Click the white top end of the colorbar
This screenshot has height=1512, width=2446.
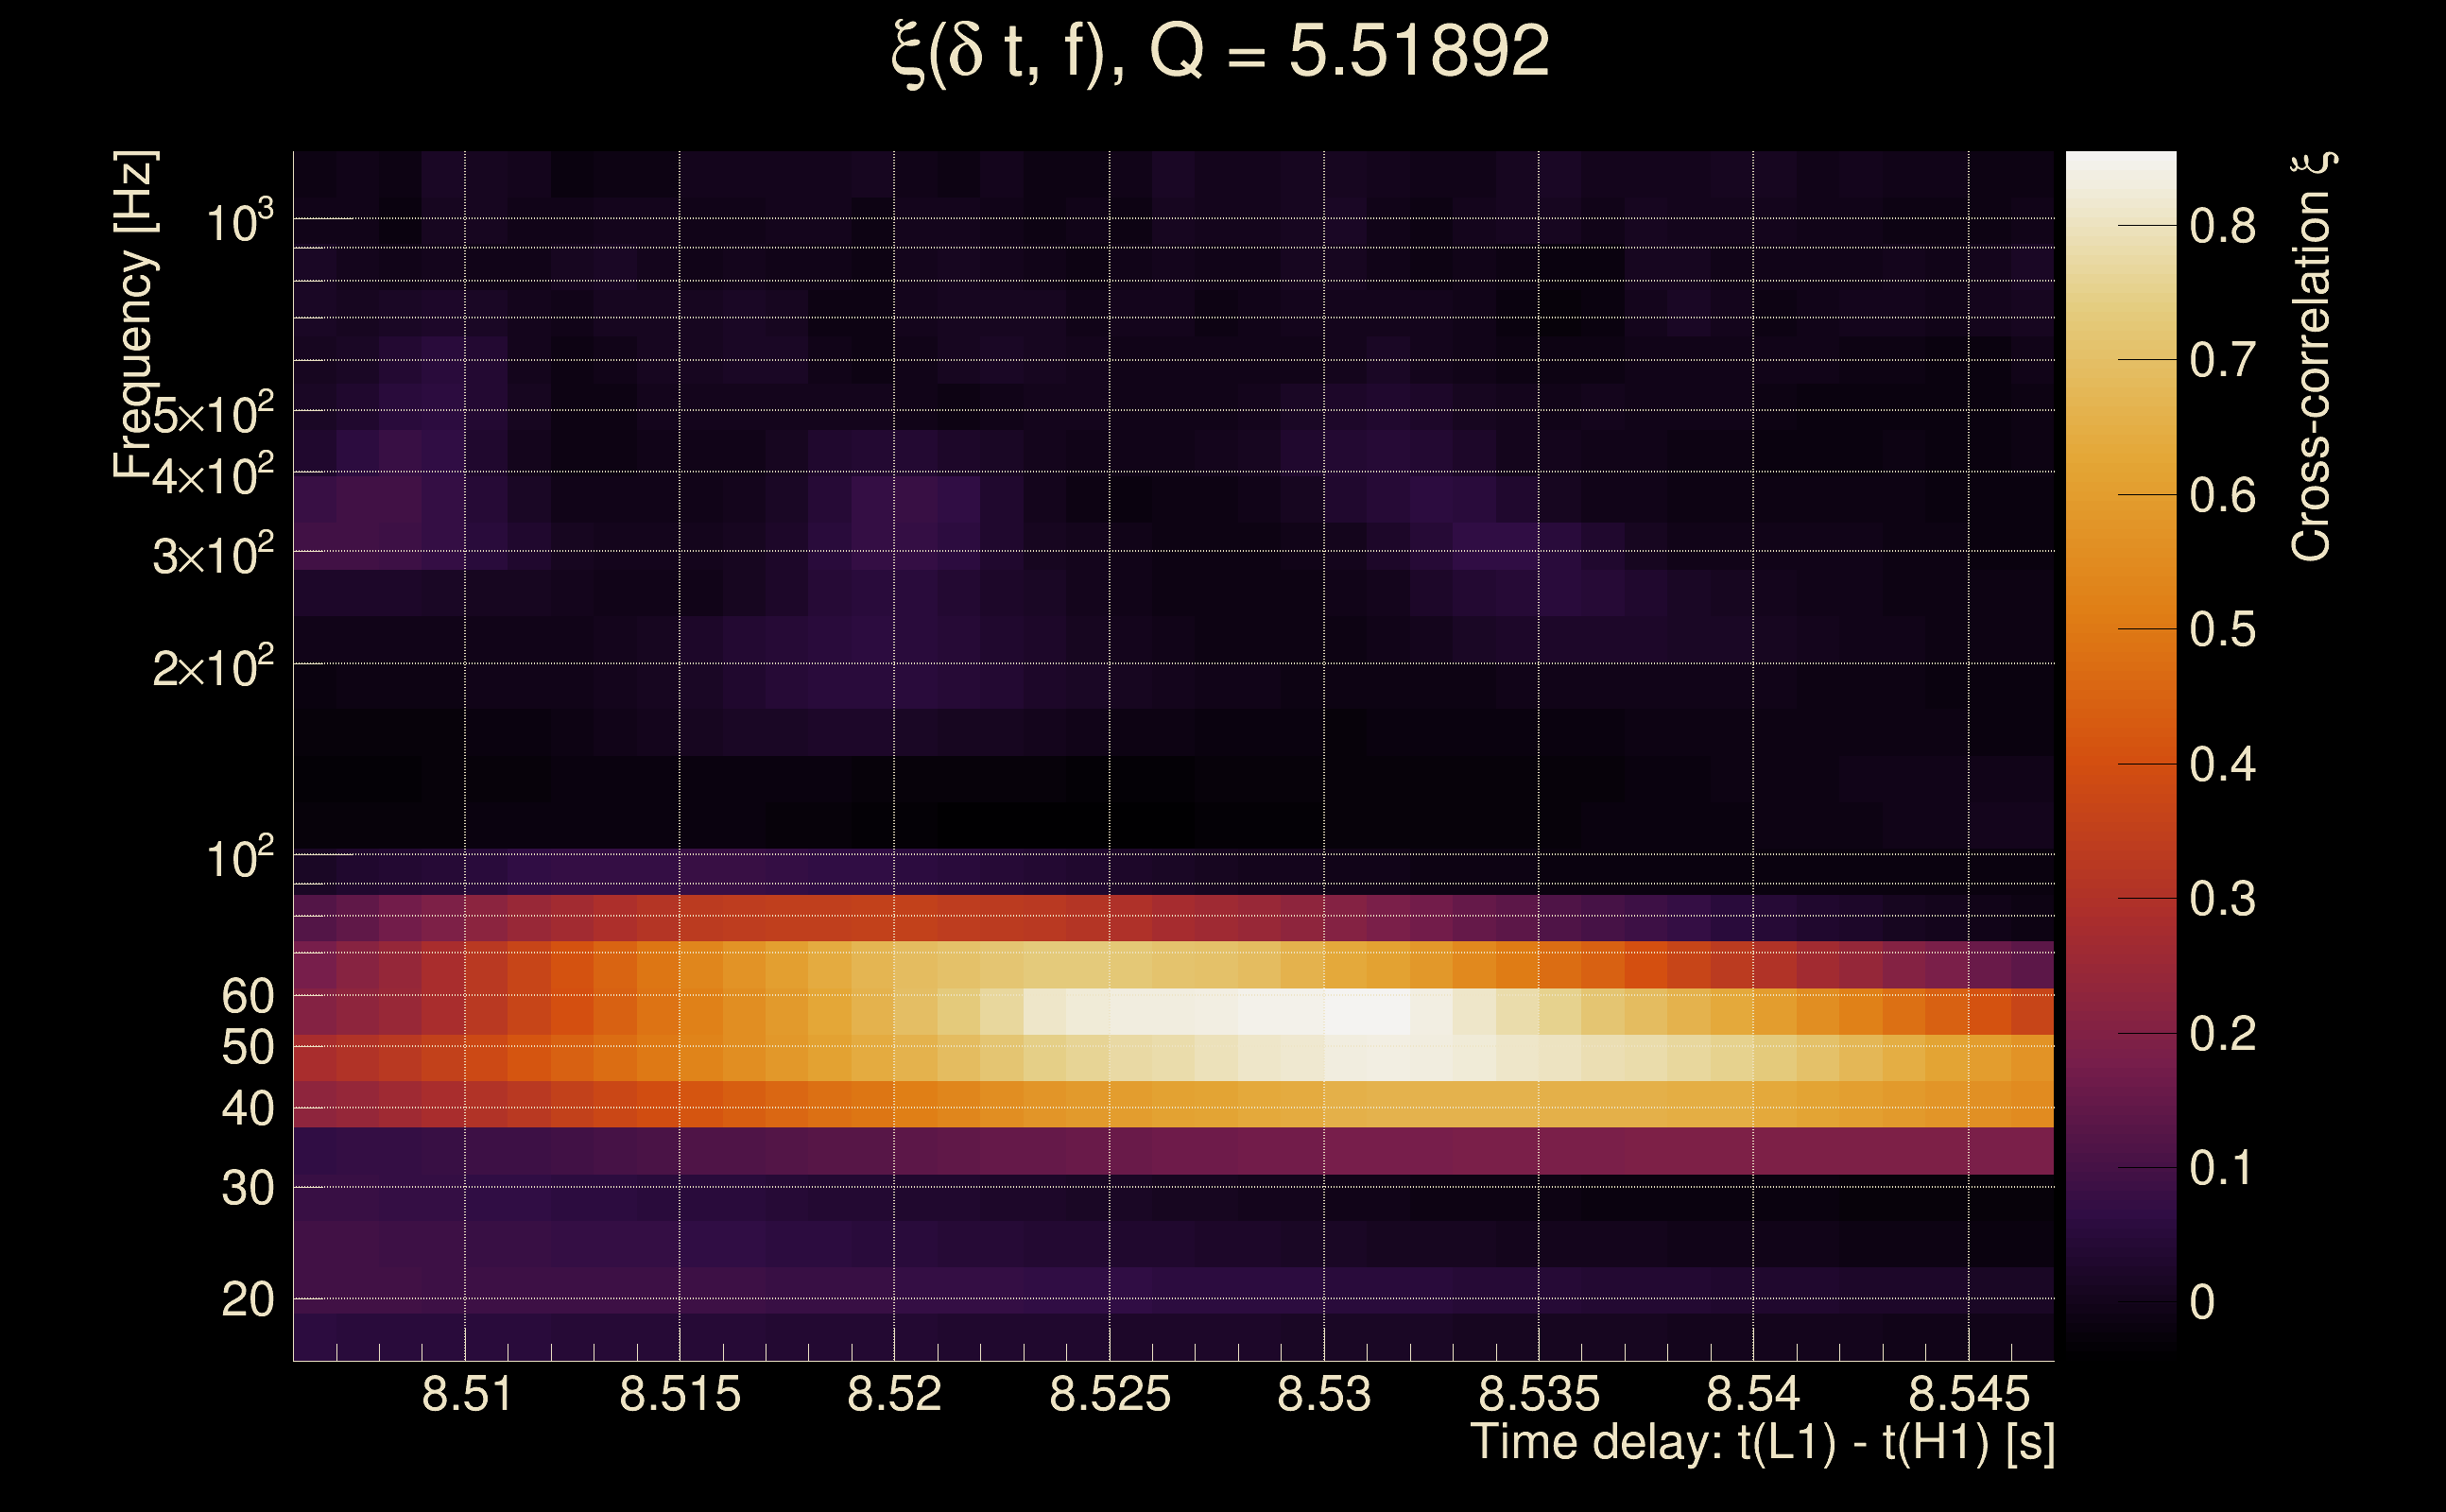(x=2120, y=170)
